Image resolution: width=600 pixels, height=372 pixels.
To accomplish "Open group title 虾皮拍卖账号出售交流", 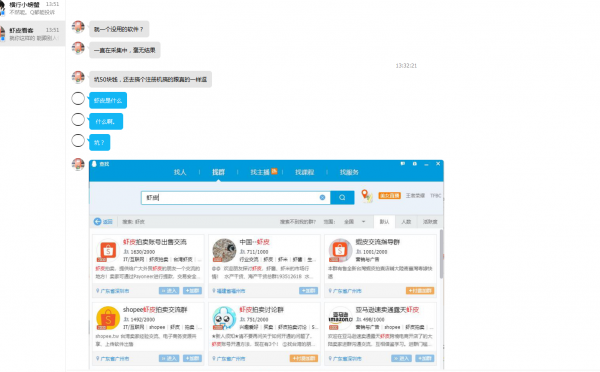I will [155, 242].
